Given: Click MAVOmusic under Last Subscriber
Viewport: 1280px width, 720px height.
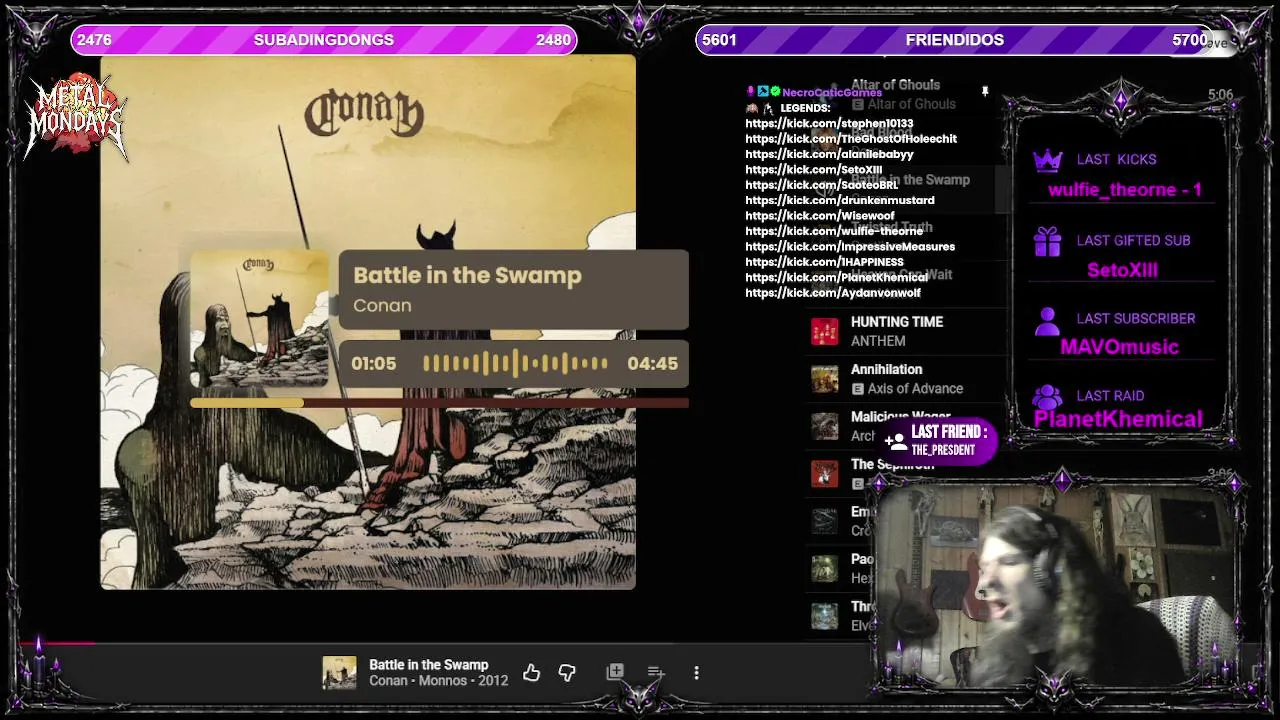Looking at the screenshot, I should 1119,347.
